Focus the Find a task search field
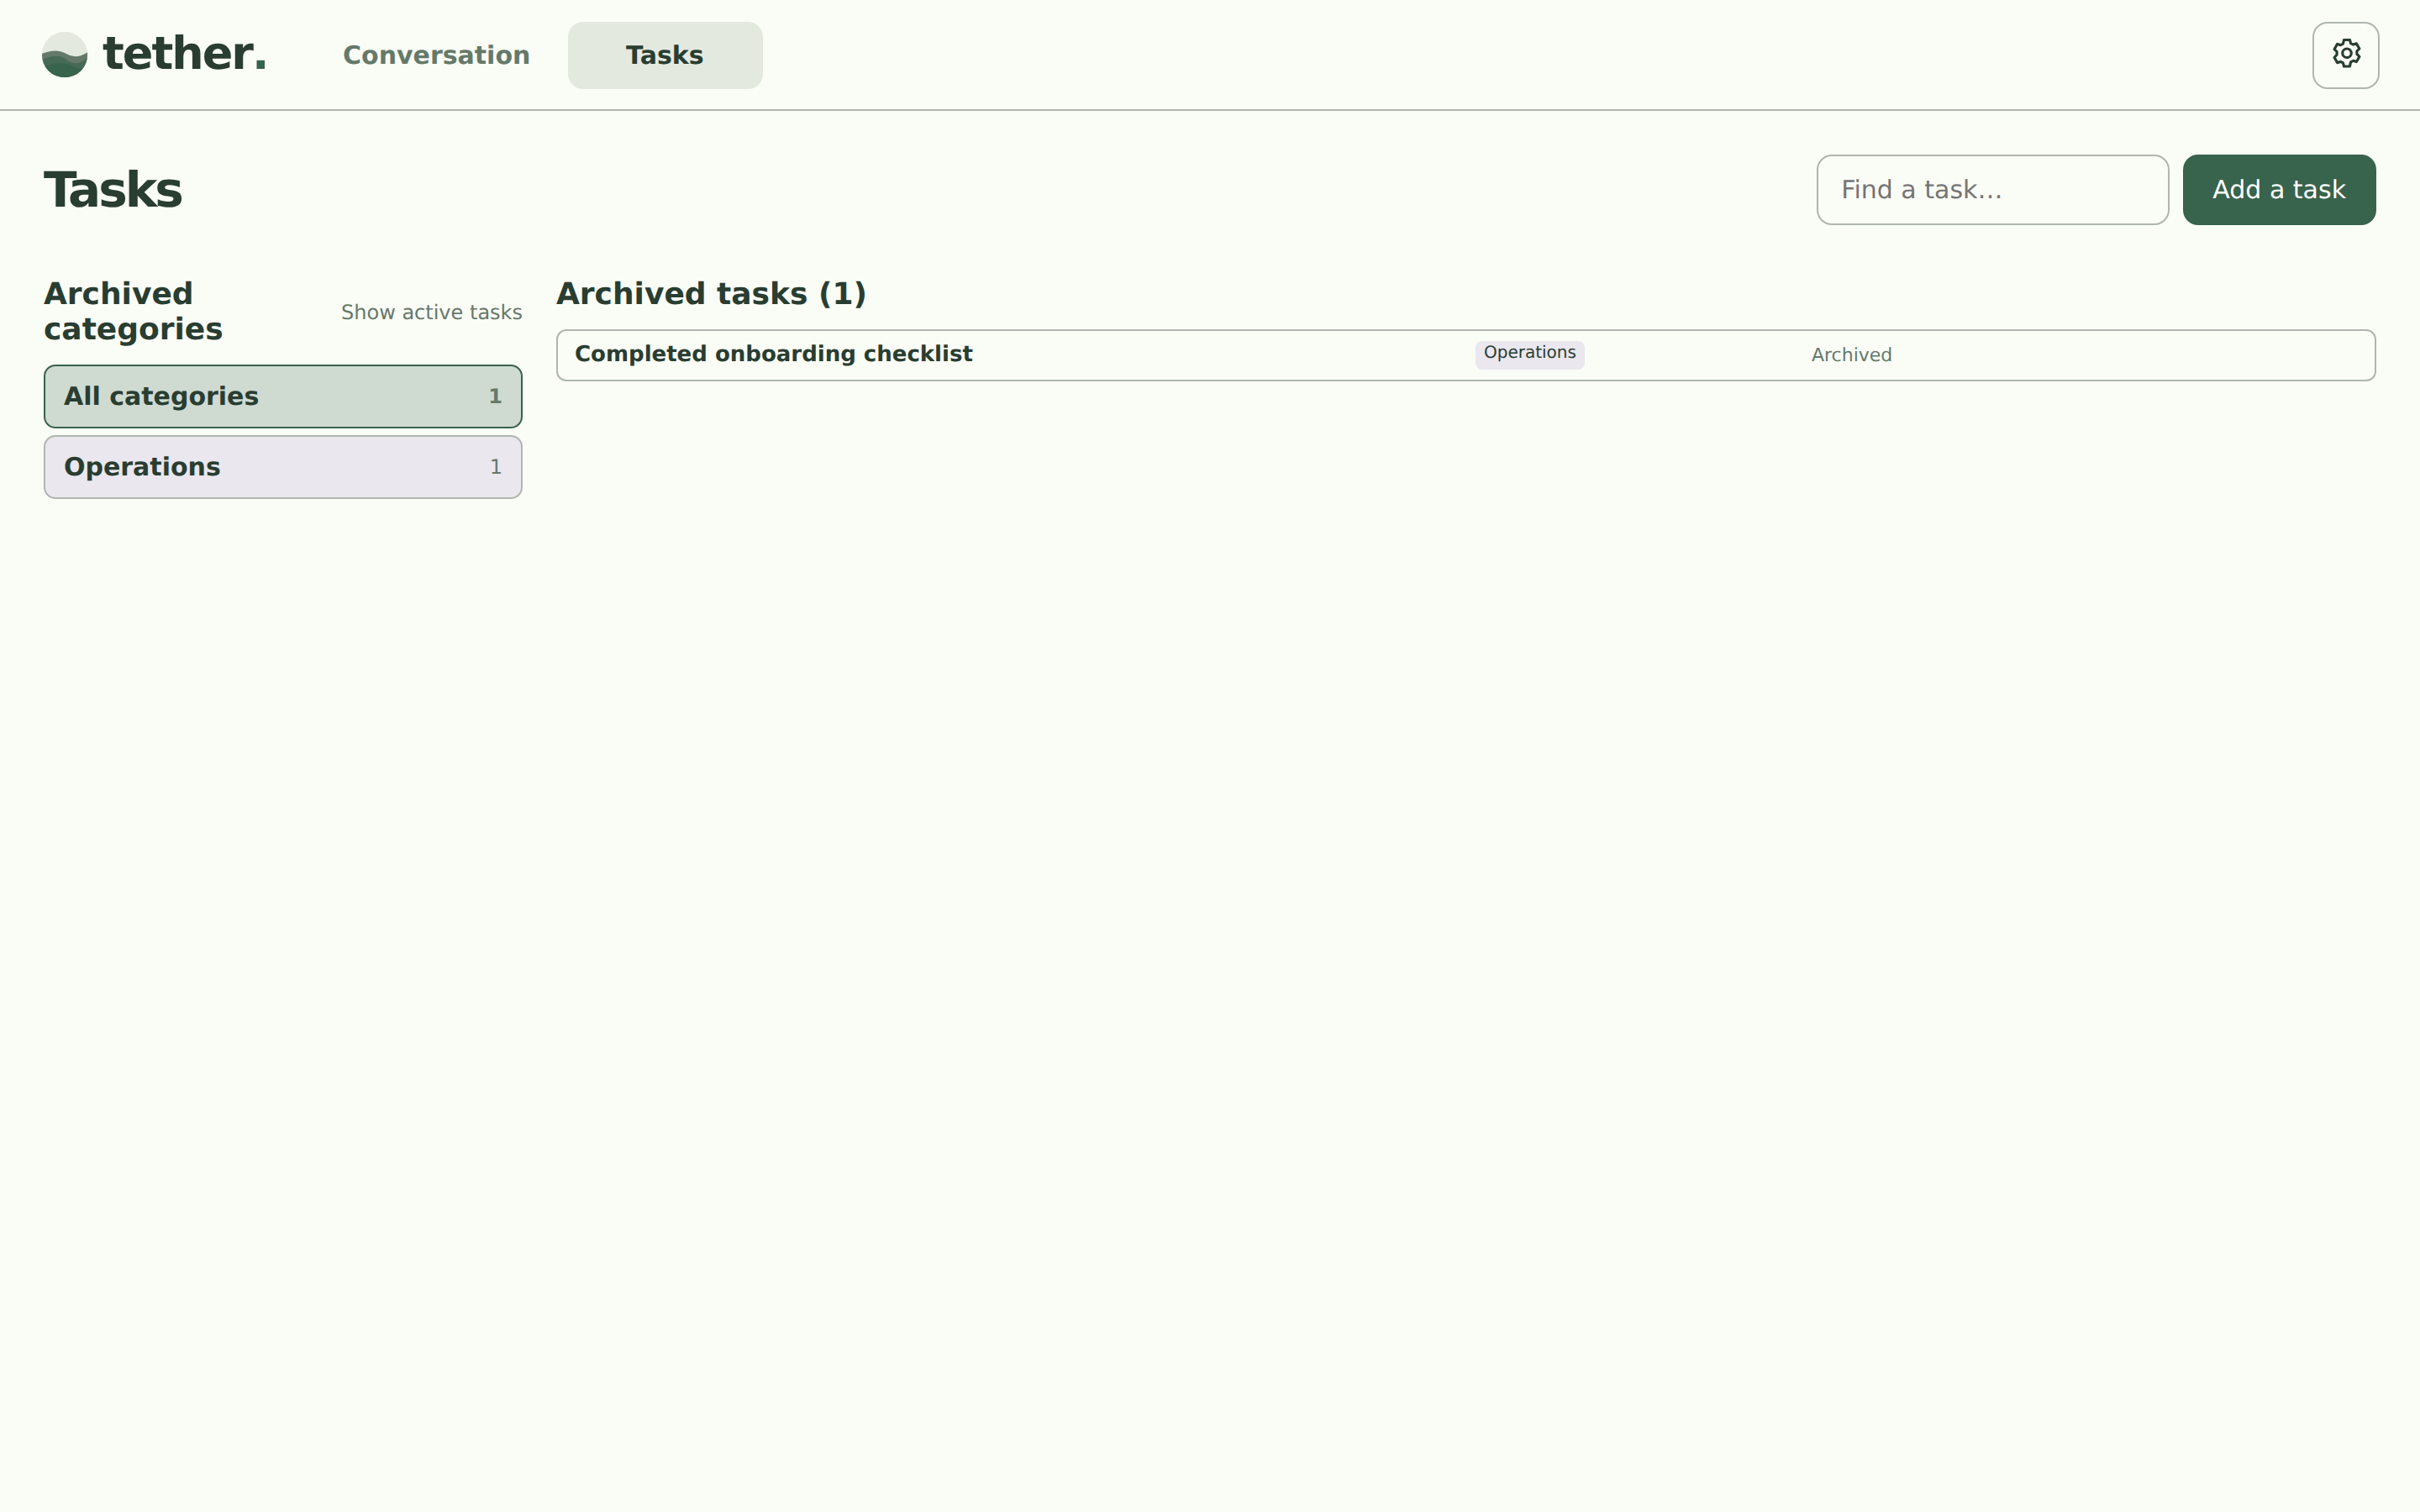The width and height of the screenshot is (2420, 1512). pyautogui.click(x=1992, y=190)
